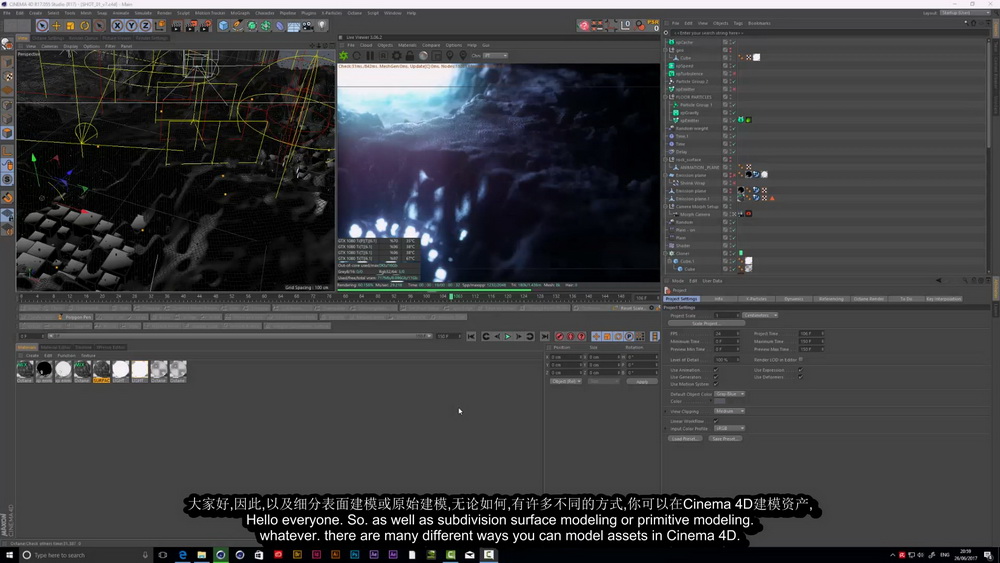Open the X-Particles menu

(332, 13)
